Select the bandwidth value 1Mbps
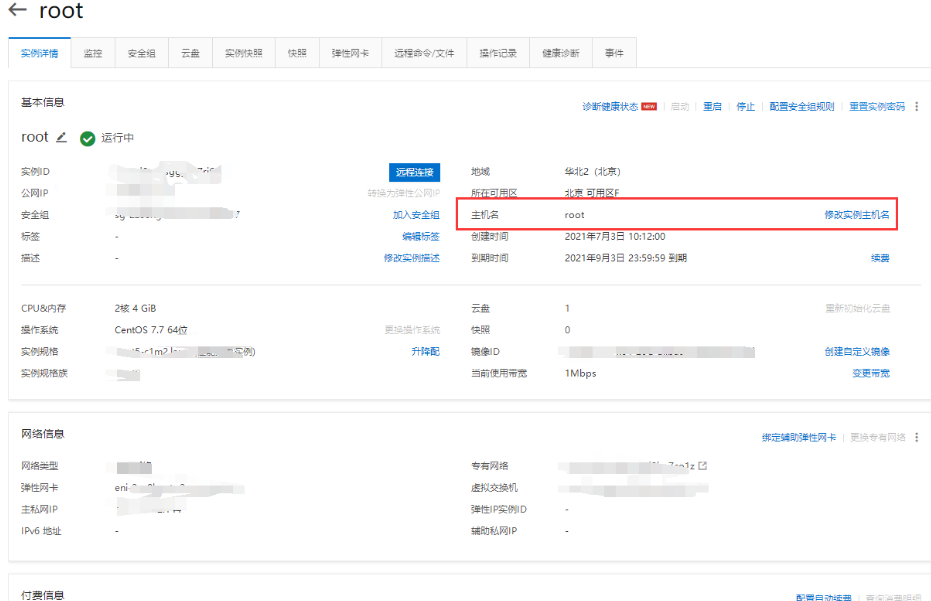This screenshot has height=601, width=931. [x=580, y=373]
